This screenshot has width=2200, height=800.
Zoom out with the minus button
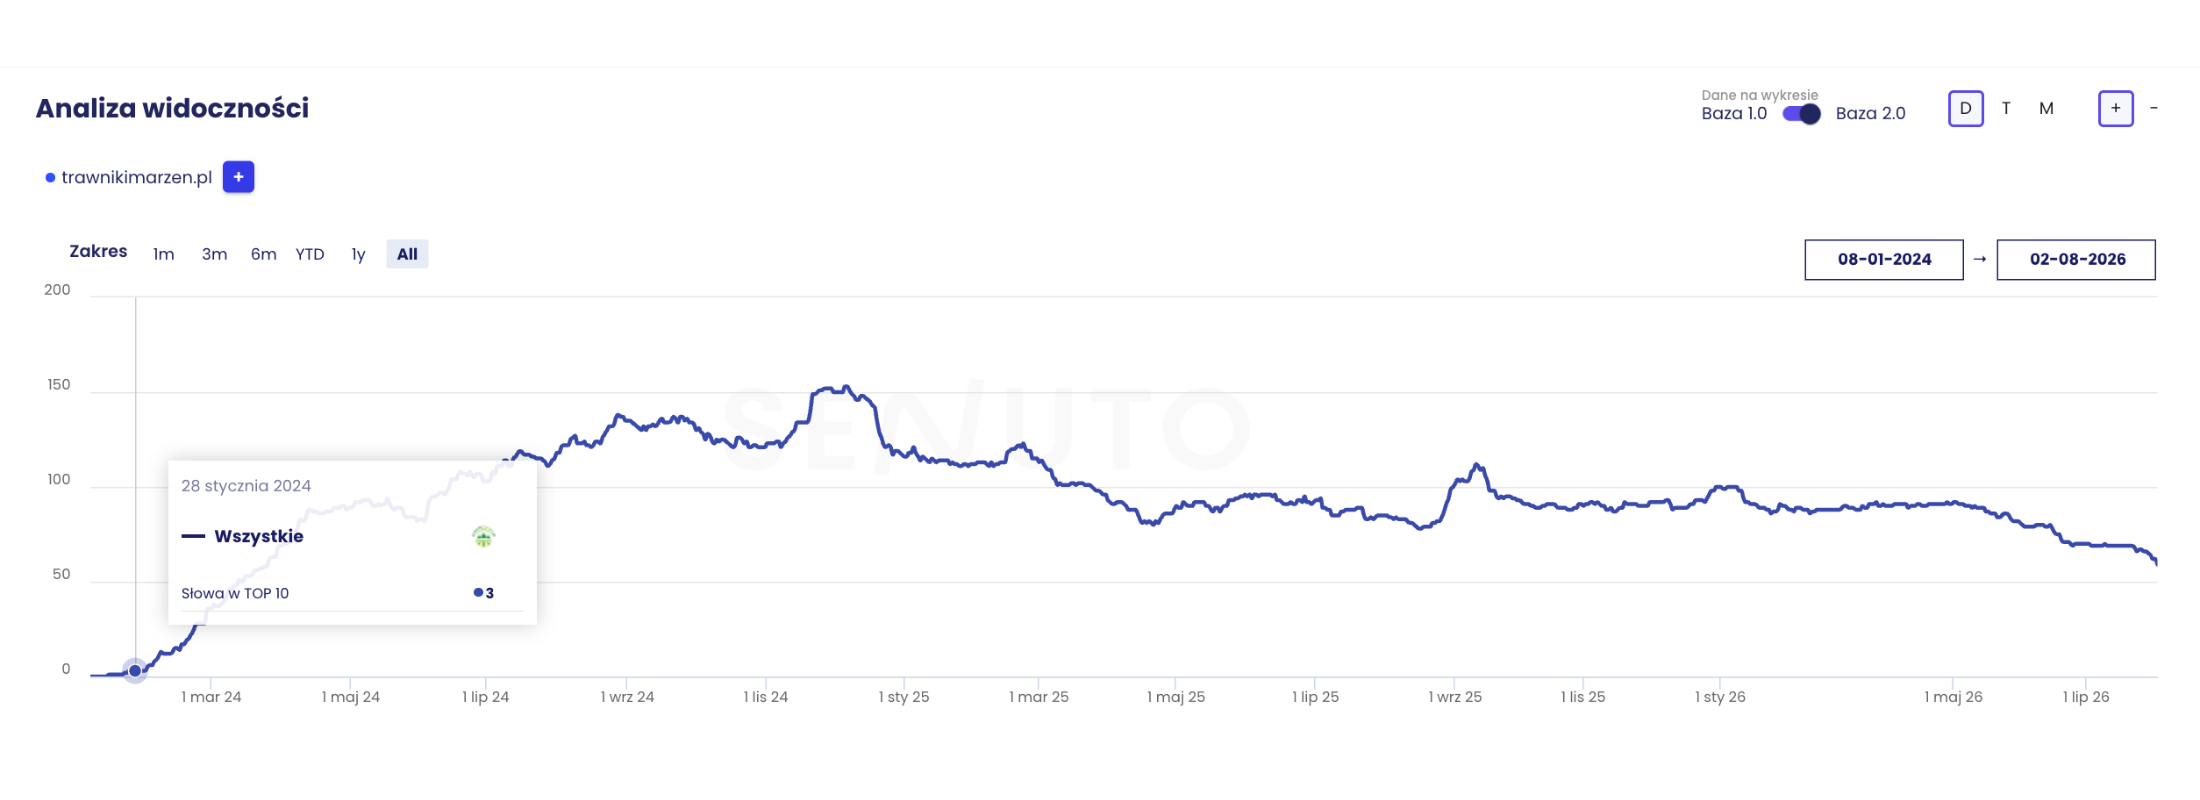[x=2153, y=108]
